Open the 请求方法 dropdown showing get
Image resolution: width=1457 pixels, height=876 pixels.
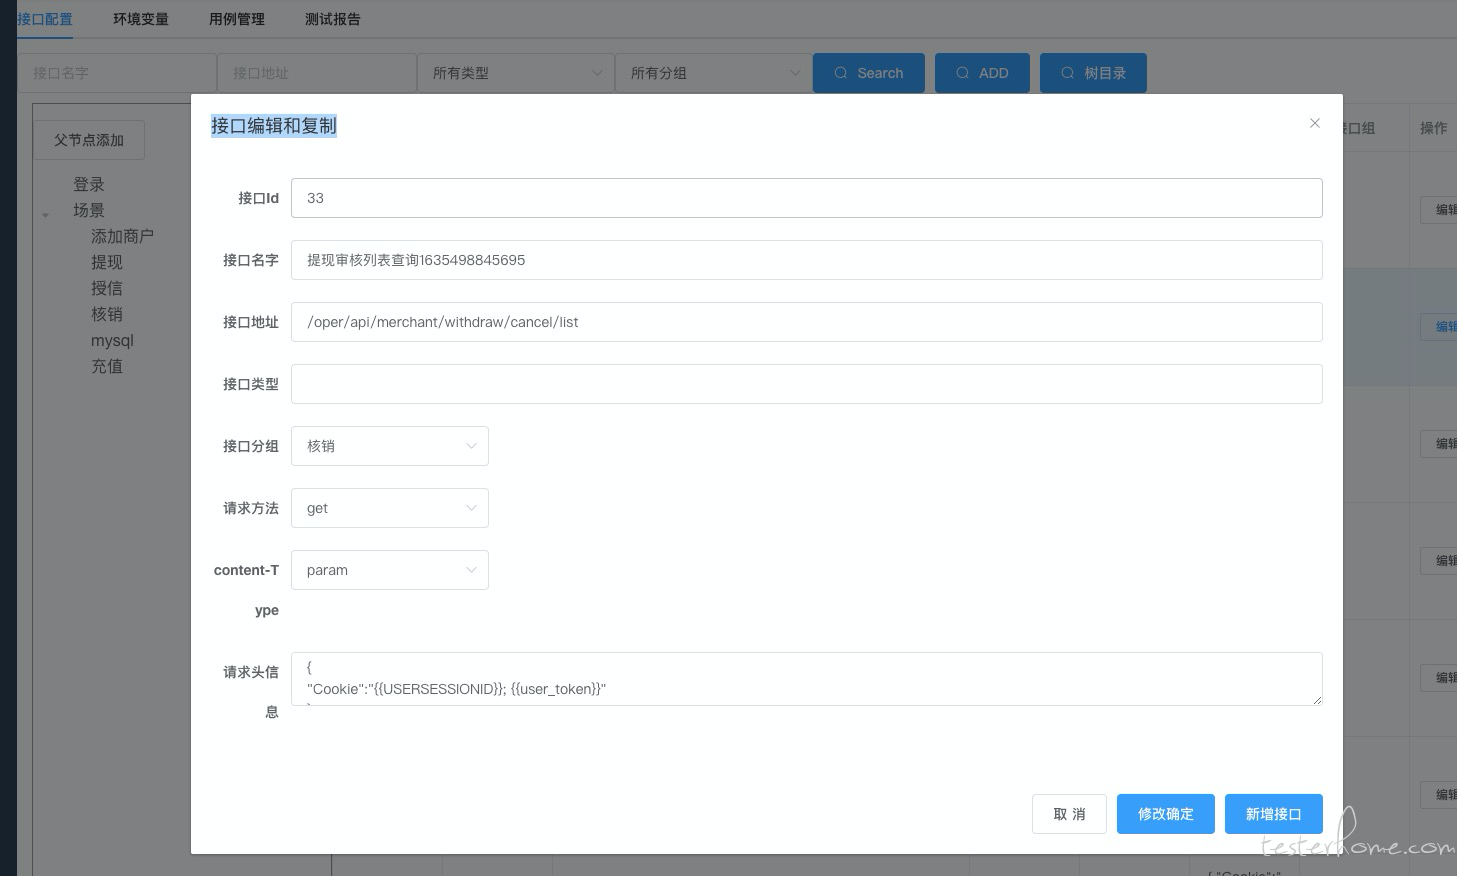[x=389, y=508]
